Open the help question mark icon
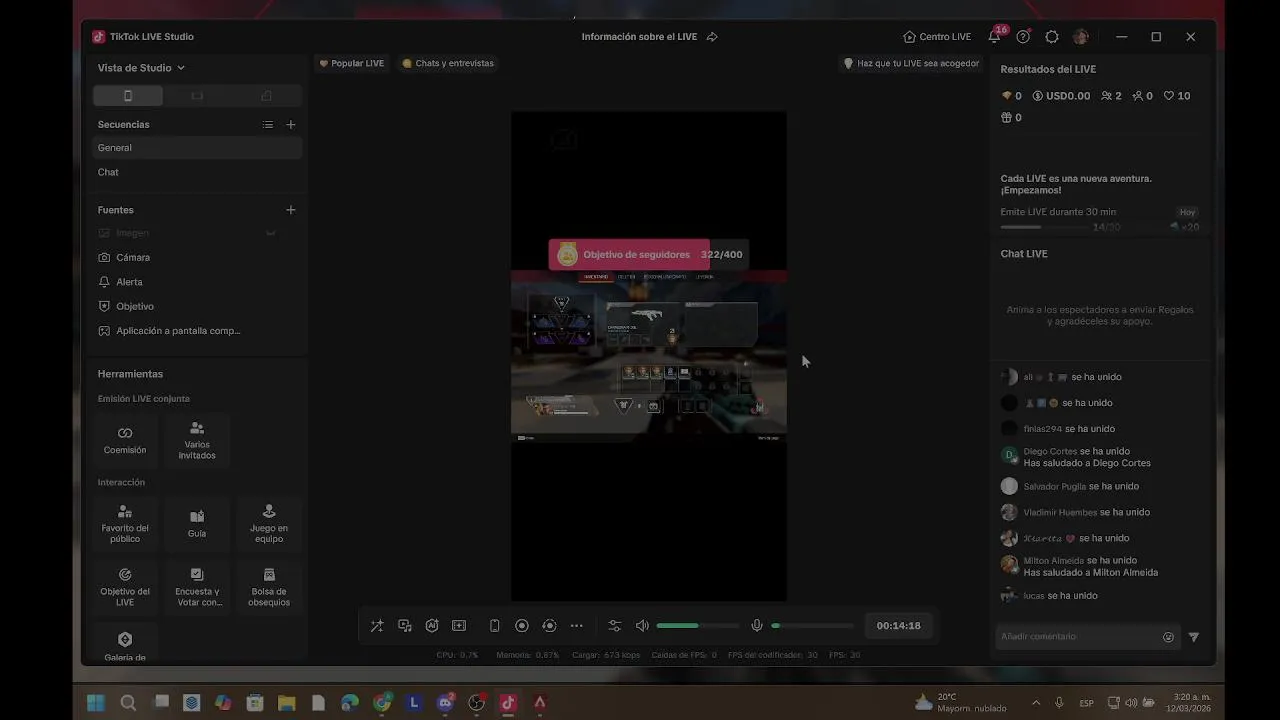 (1023, 36)
